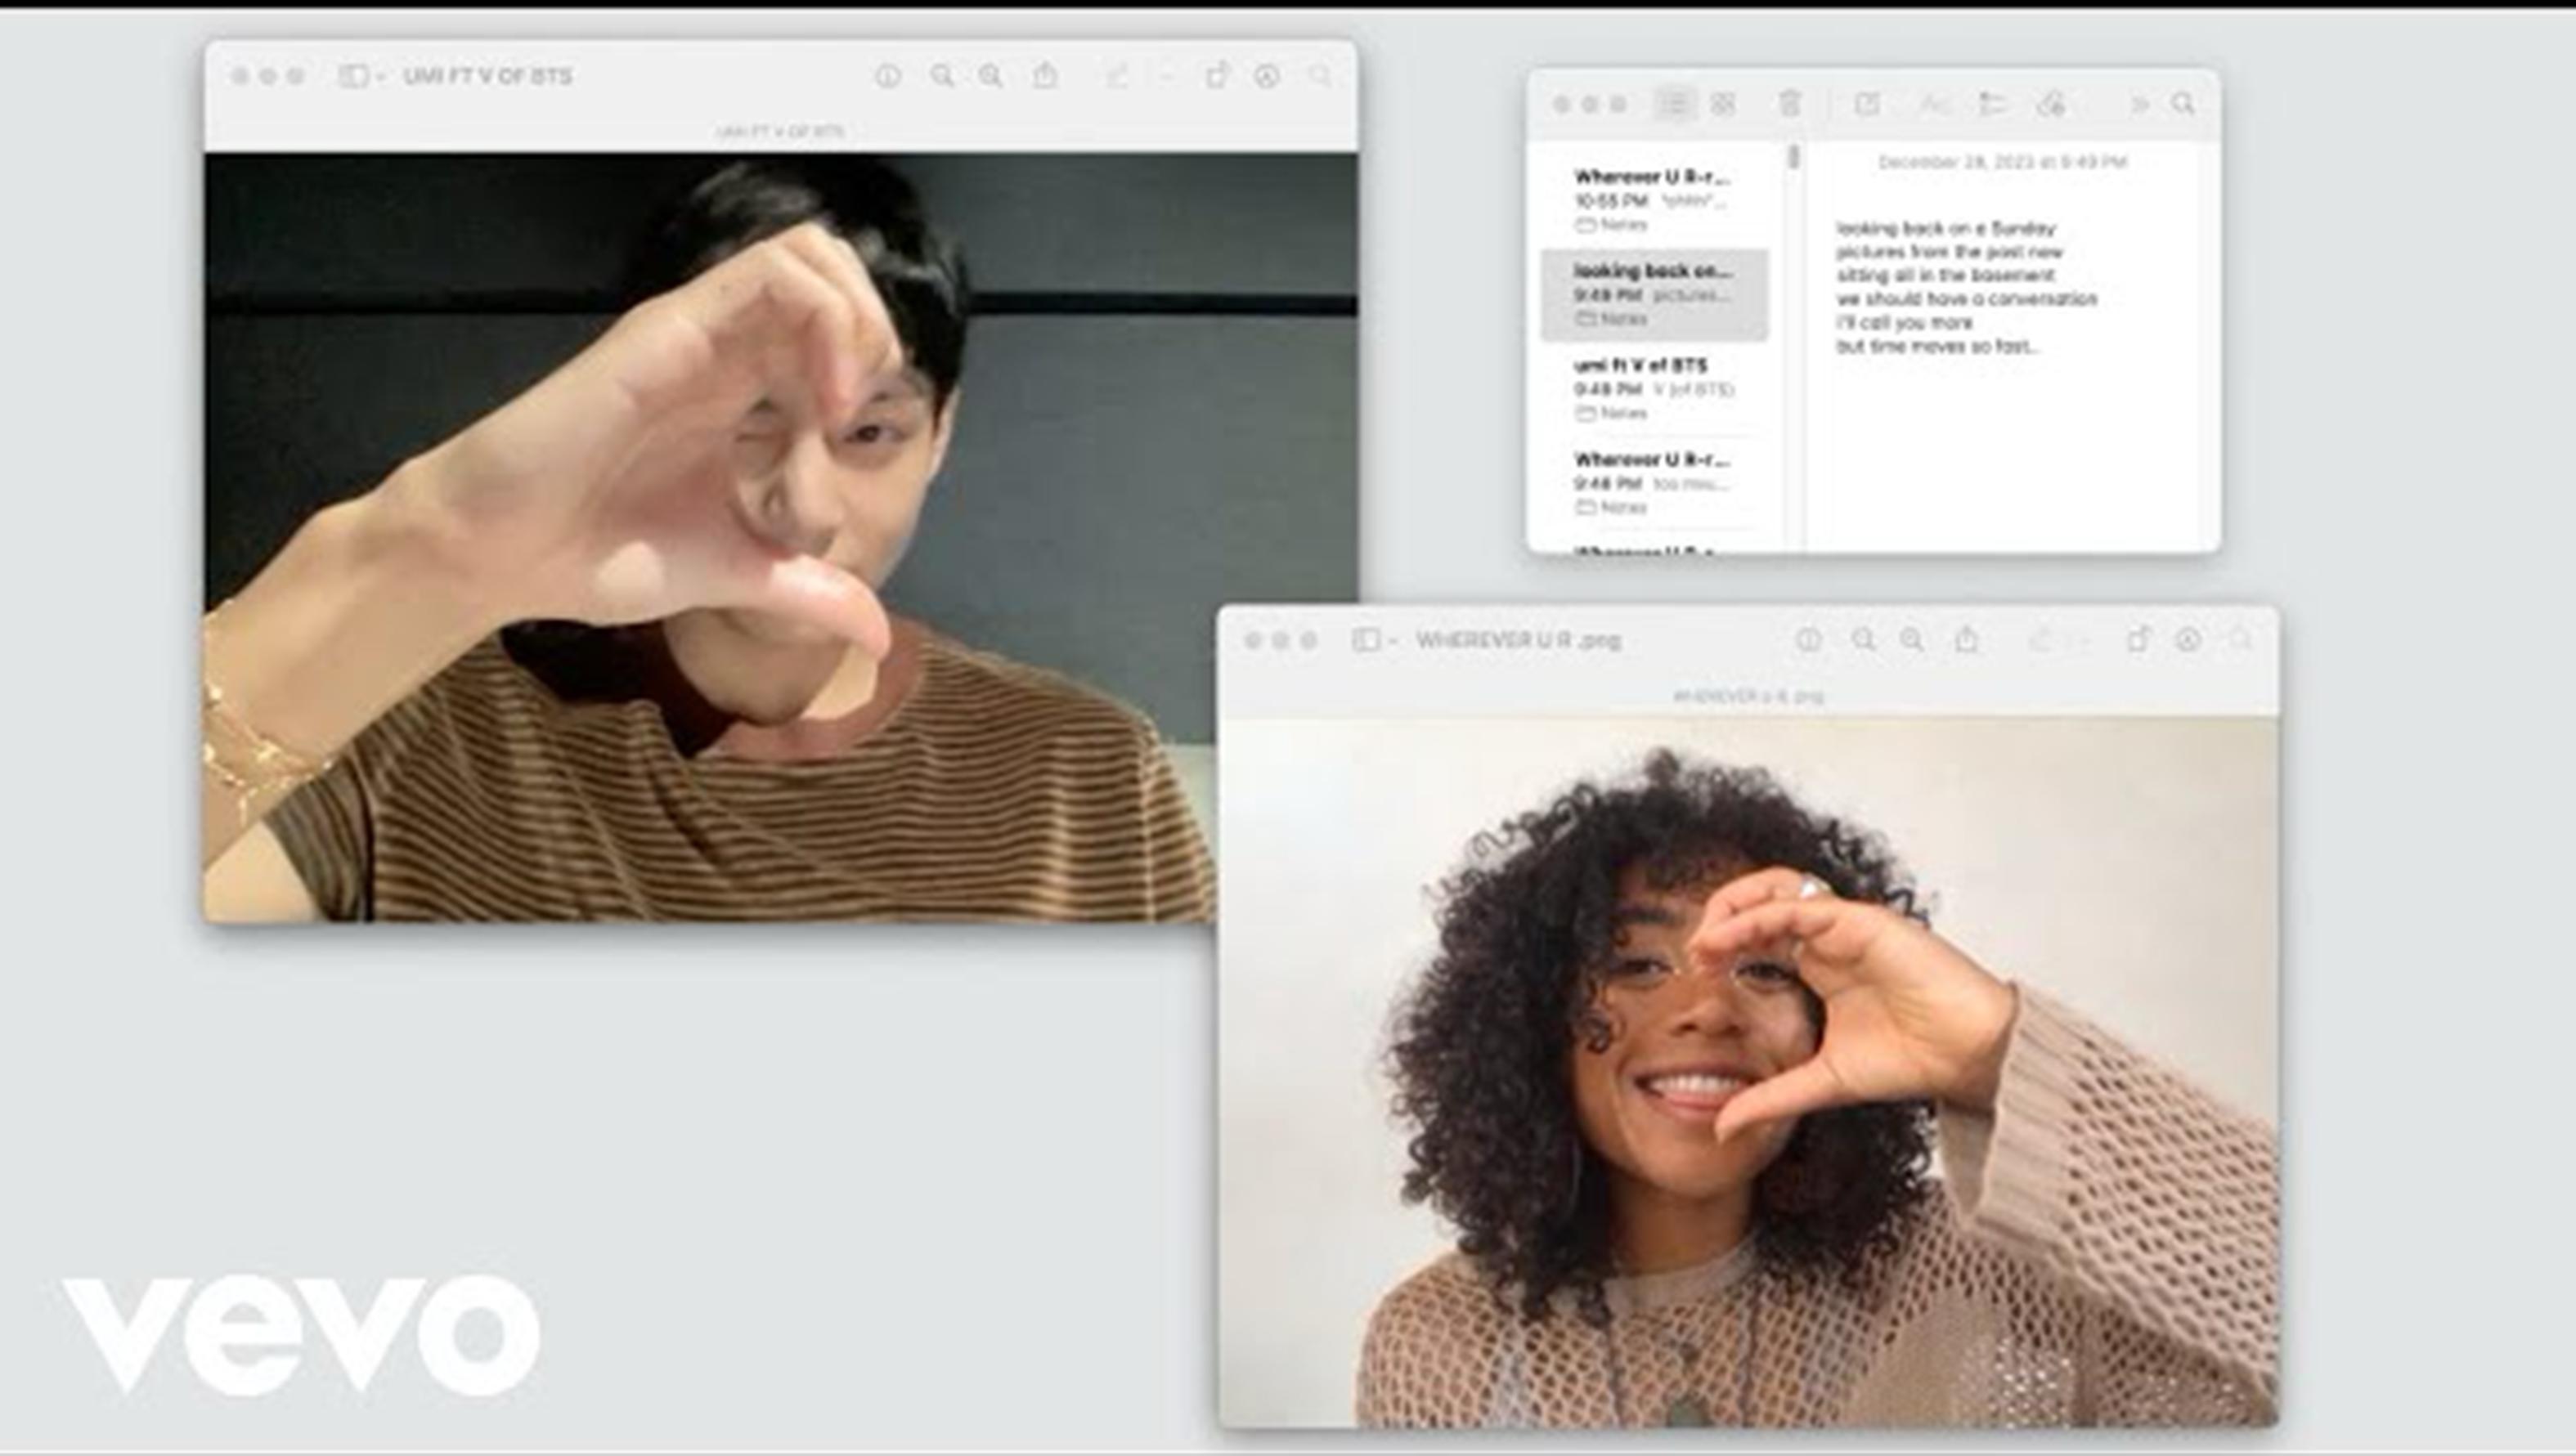Click Notes list scrollbar handle
2576x1456 pixels.
pyautogui.click(x=1794, y=157)
